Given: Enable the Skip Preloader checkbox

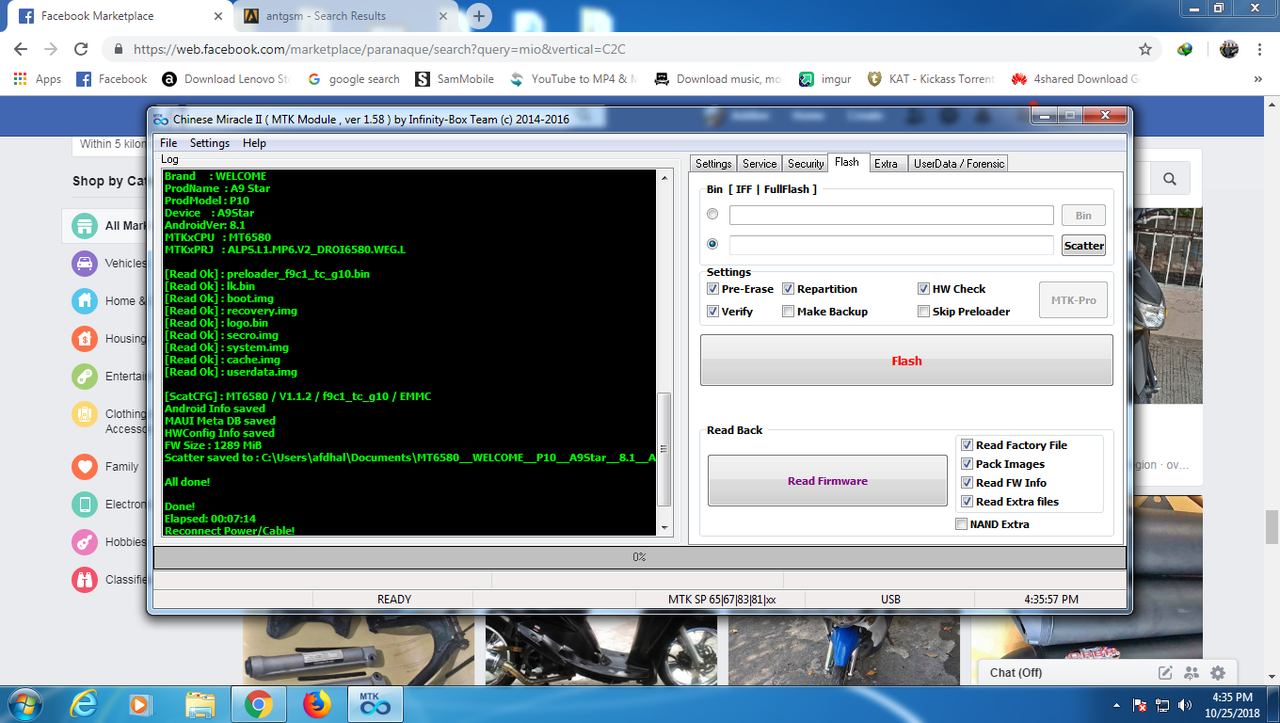Looking at the screenshot, I should click(924, 311).
